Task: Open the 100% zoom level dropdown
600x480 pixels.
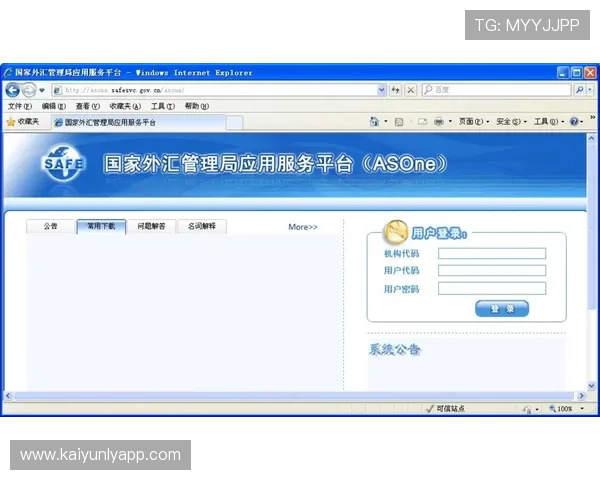Action: 582,408
